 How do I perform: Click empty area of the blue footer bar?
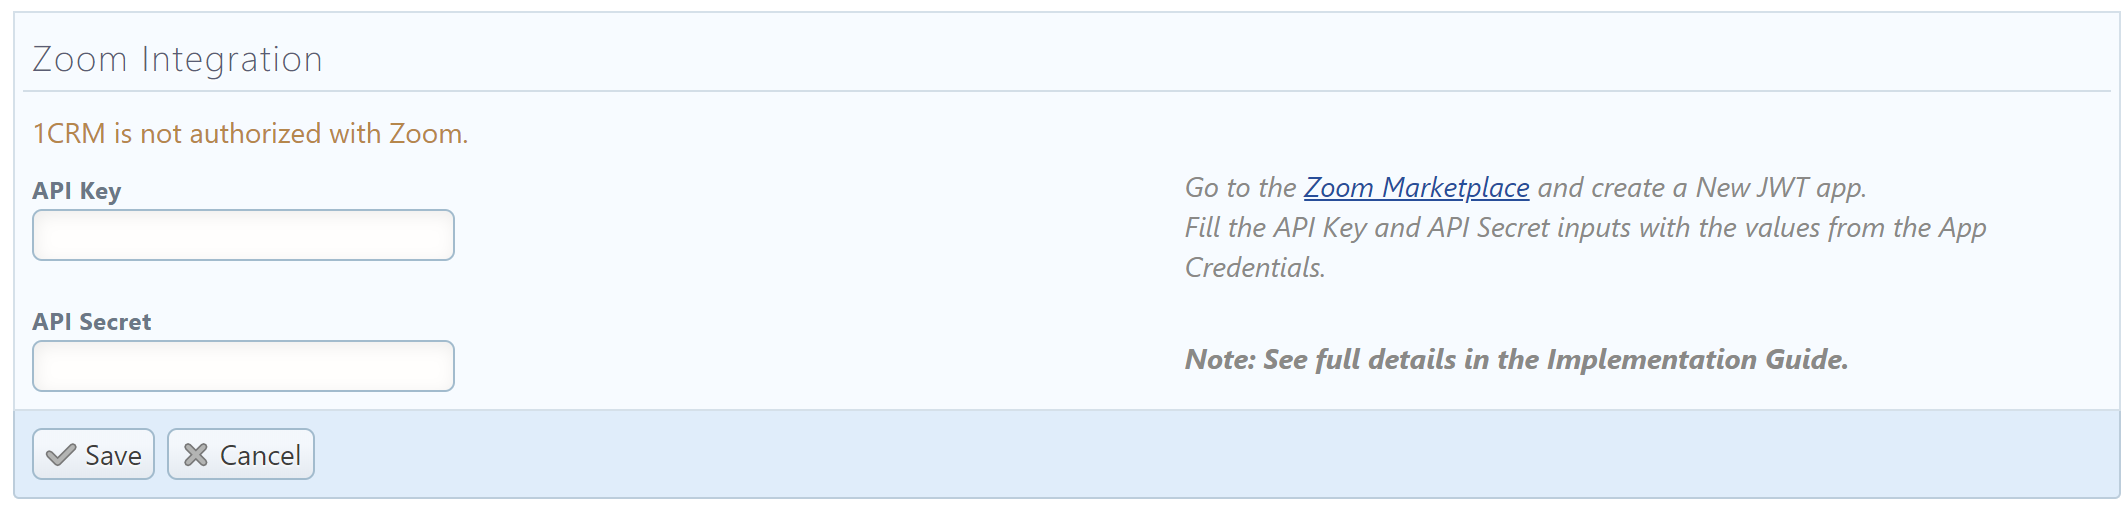[1200, 454]
